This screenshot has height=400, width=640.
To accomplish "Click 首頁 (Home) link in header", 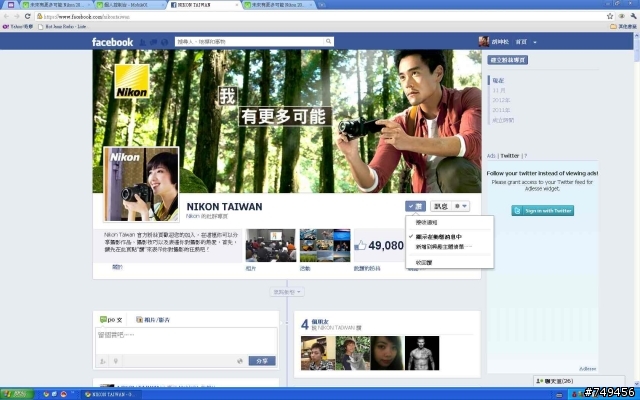I will (521, 42).
